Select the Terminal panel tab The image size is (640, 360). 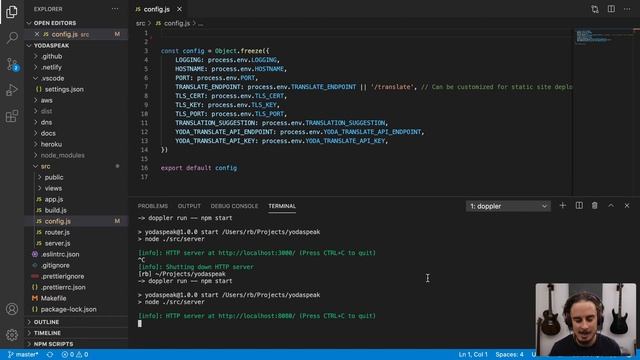(x=282, y=206)
